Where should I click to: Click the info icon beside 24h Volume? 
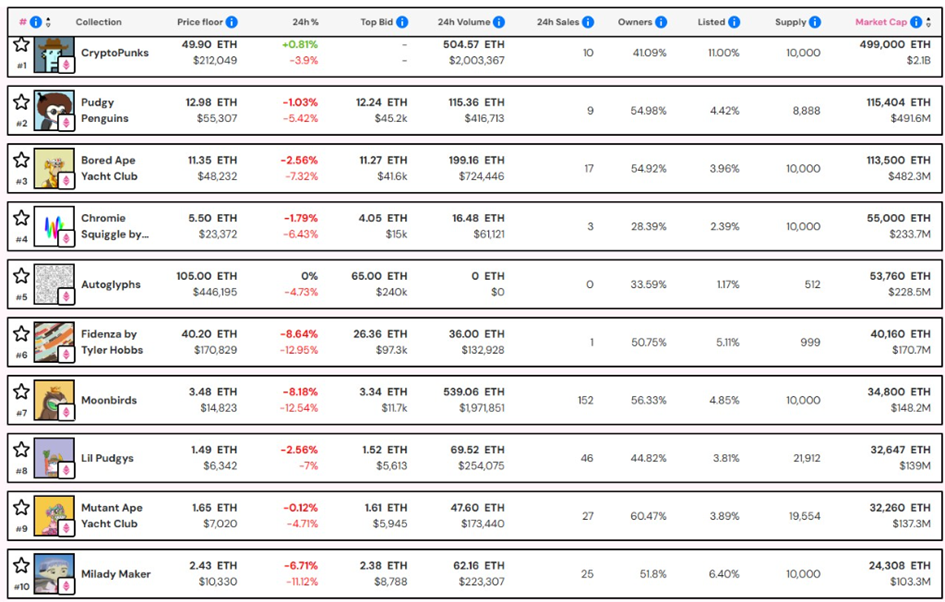click(499, 22)
